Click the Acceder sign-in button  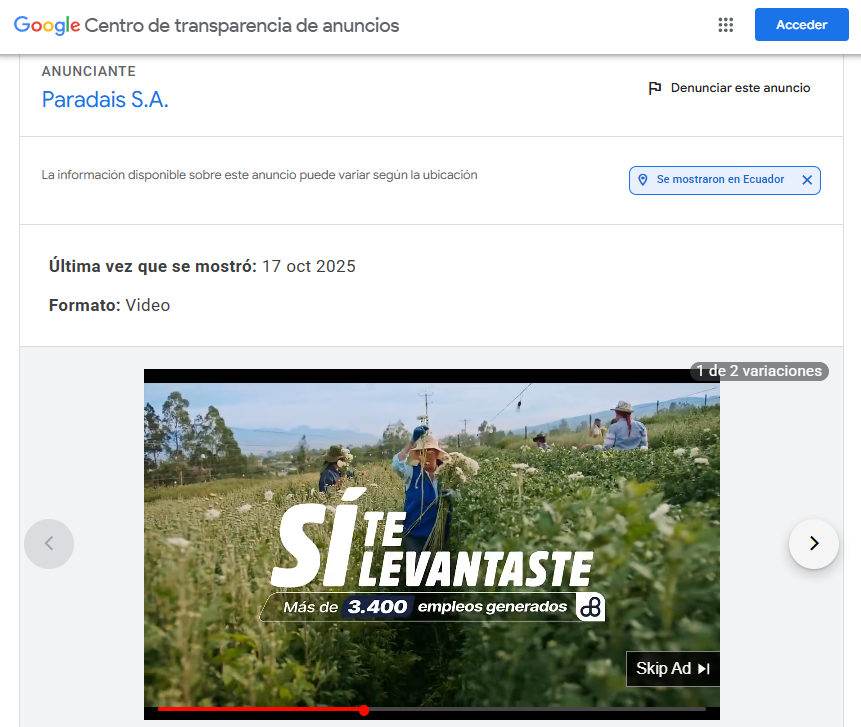[x=801, y=25]
